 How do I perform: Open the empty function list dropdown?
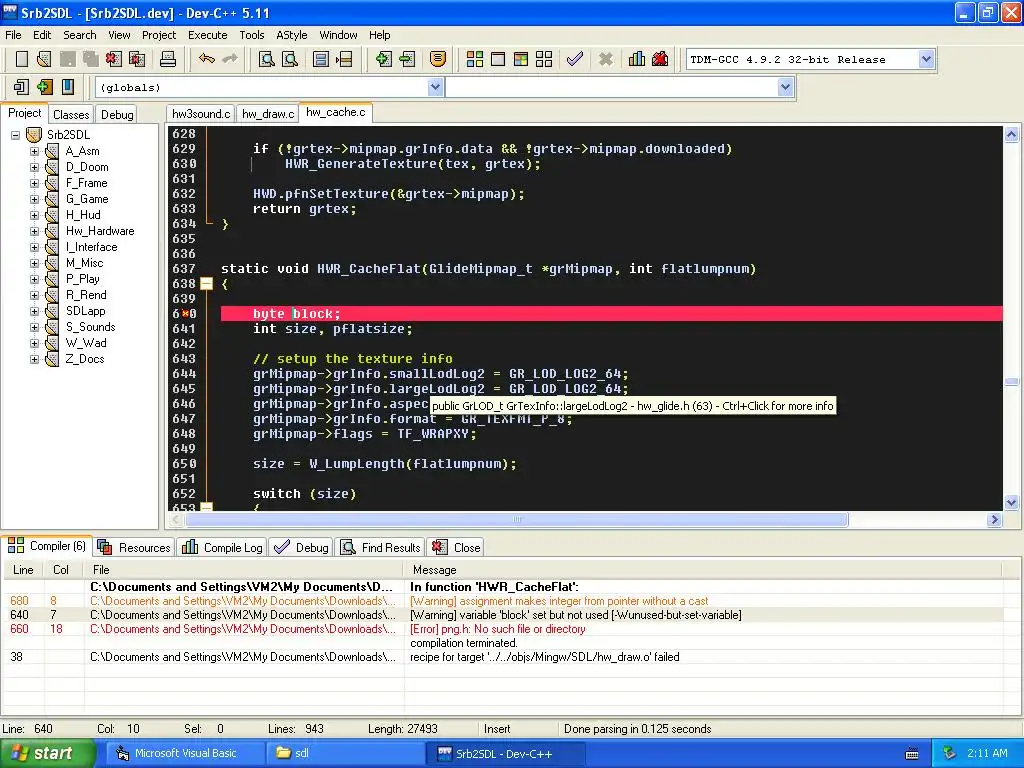point(785,87)
